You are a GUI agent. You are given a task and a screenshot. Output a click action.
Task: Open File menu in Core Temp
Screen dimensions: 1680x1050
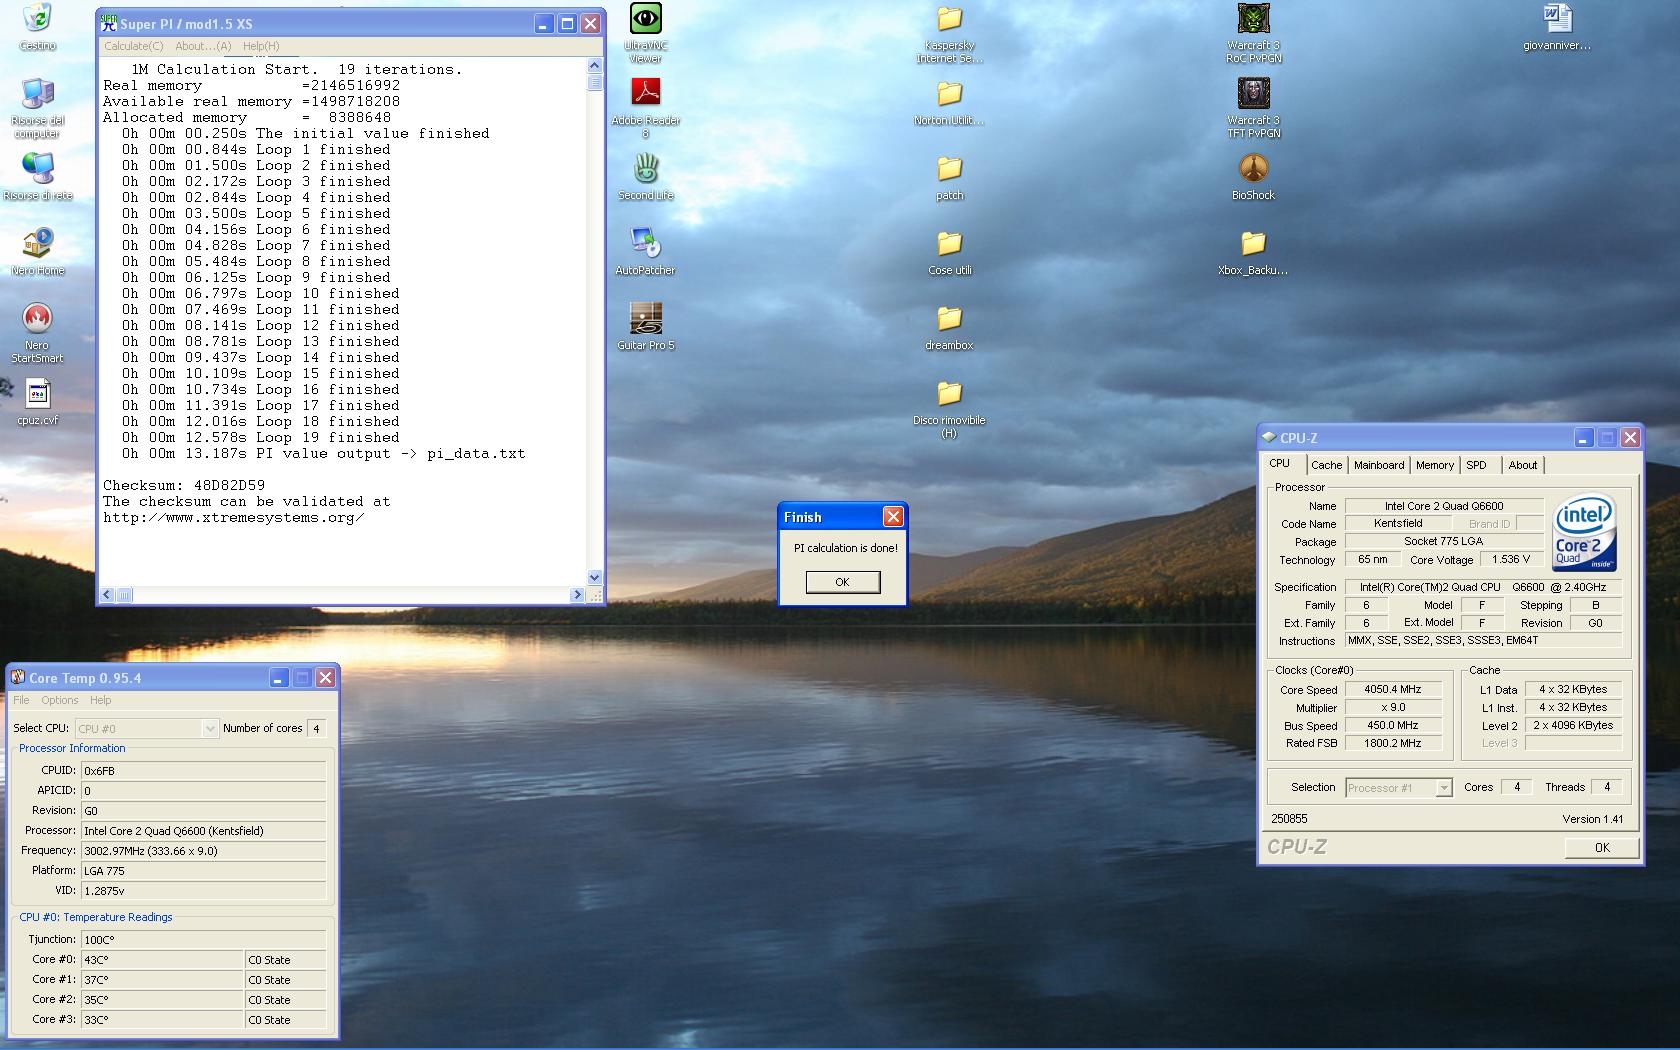click(x=21, y=700)
